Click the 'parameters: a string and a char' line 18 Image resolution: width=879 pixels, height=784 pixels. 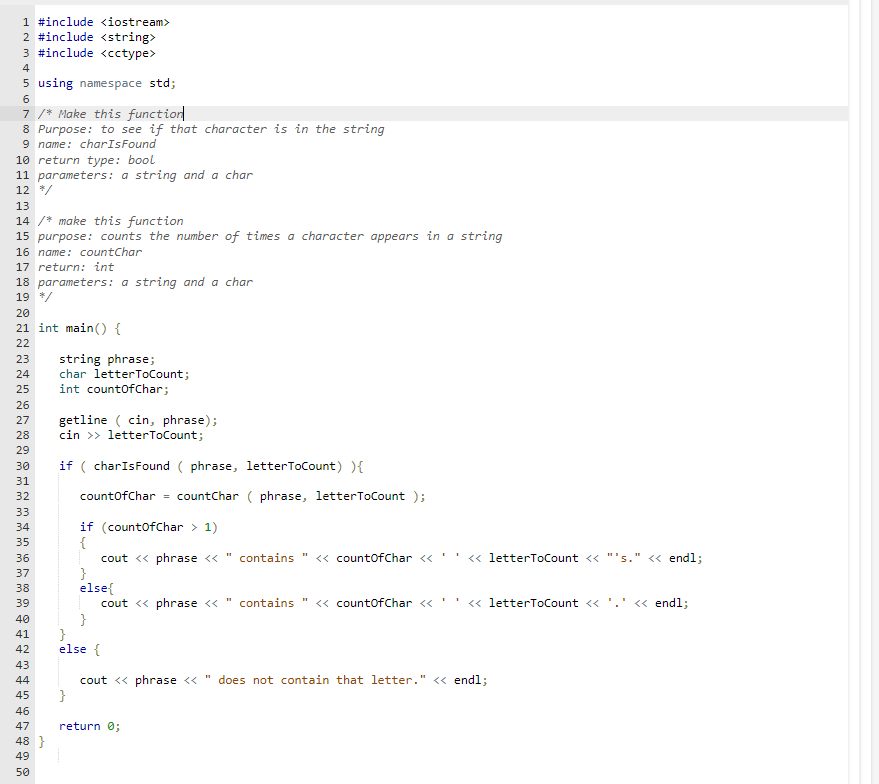[x=146, y=282]
